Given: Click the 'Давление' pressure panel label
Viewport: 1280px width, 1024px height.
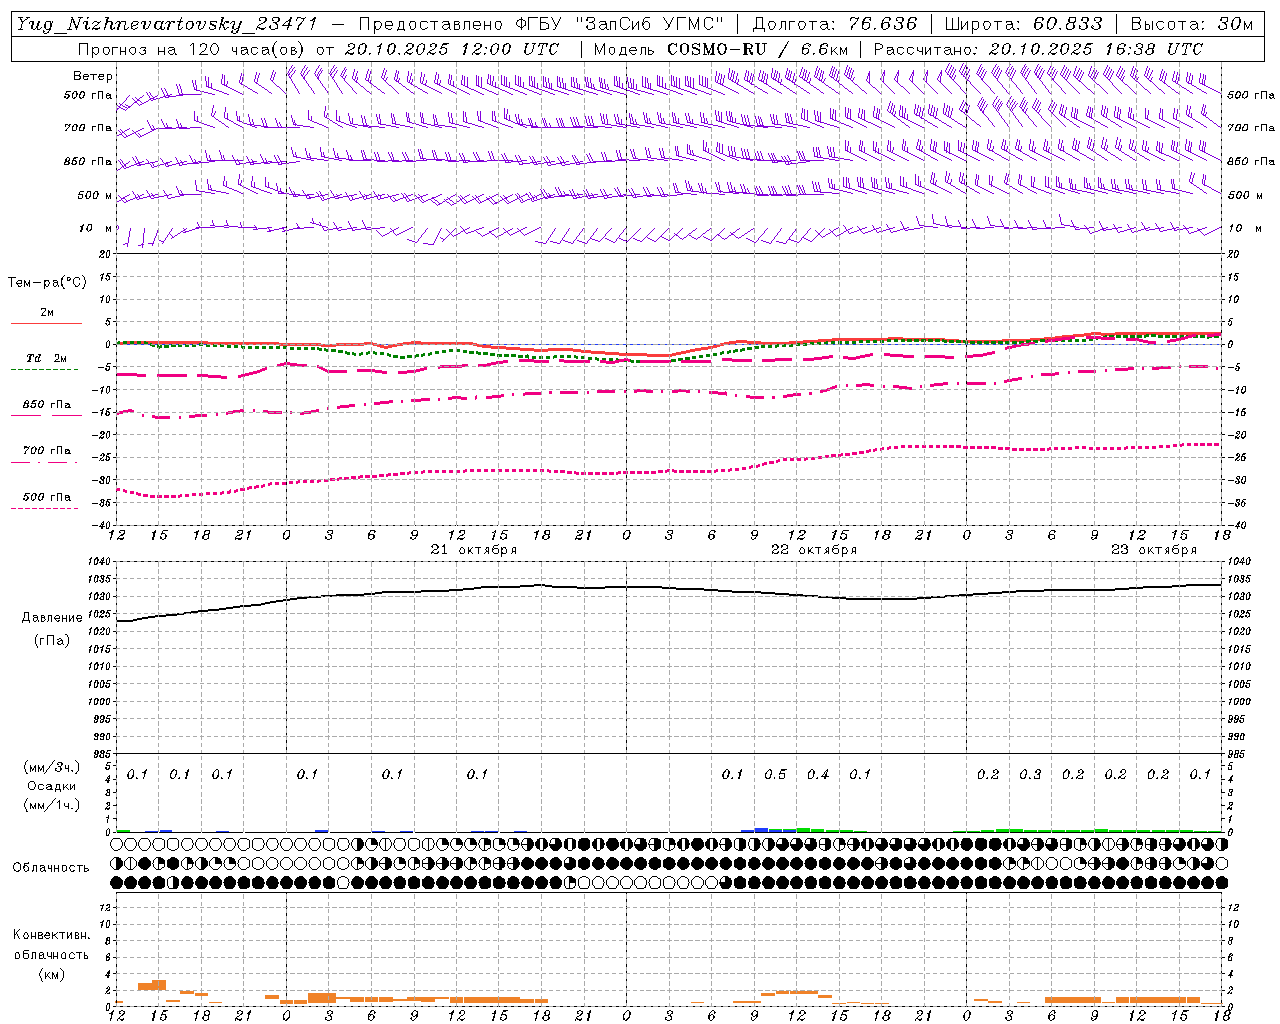Looking at the screenshot, I should (52, 617).
